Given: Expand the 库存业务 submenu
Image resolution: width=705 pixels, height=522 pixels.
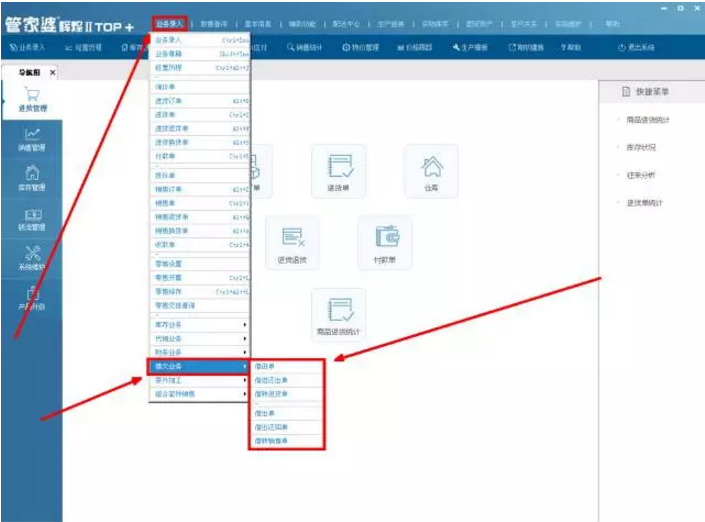Looking at the screenshot, I should (x=200, y=325).
